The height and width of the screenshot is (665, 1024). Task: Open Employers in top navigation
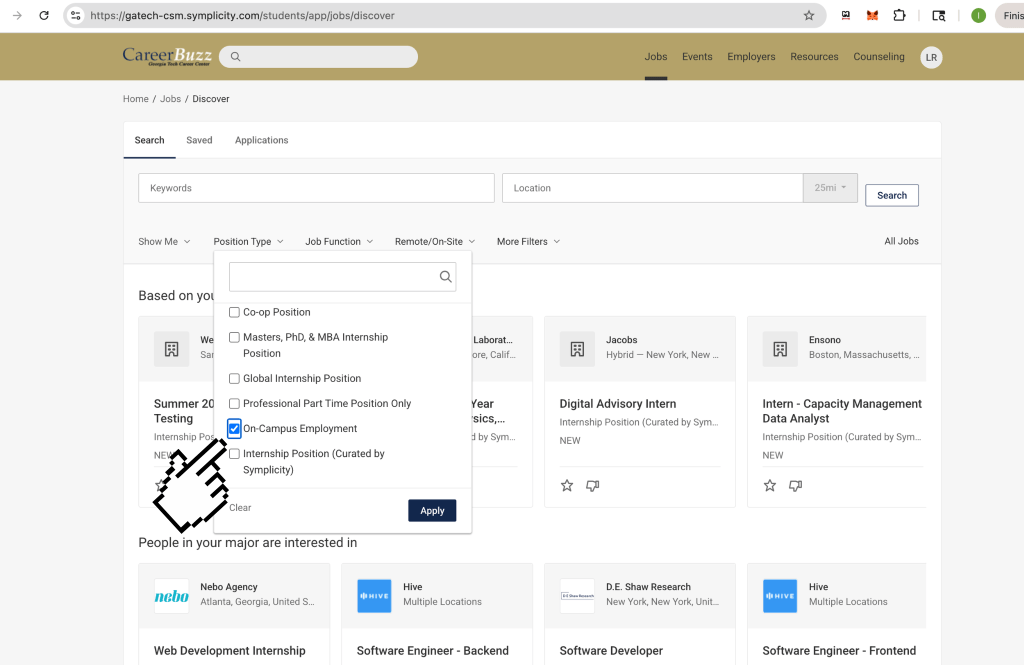751,57
